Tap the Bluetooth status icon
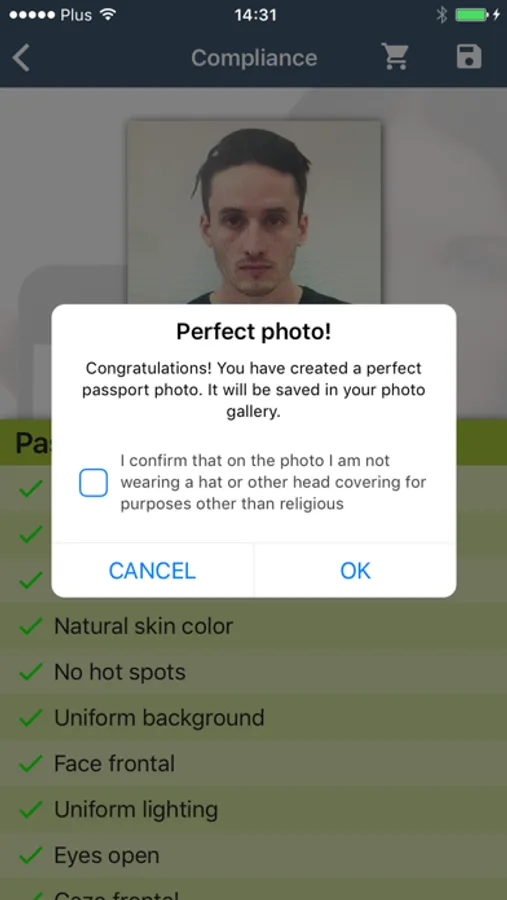This screenshot has width=507, height=900. [441, 15]
